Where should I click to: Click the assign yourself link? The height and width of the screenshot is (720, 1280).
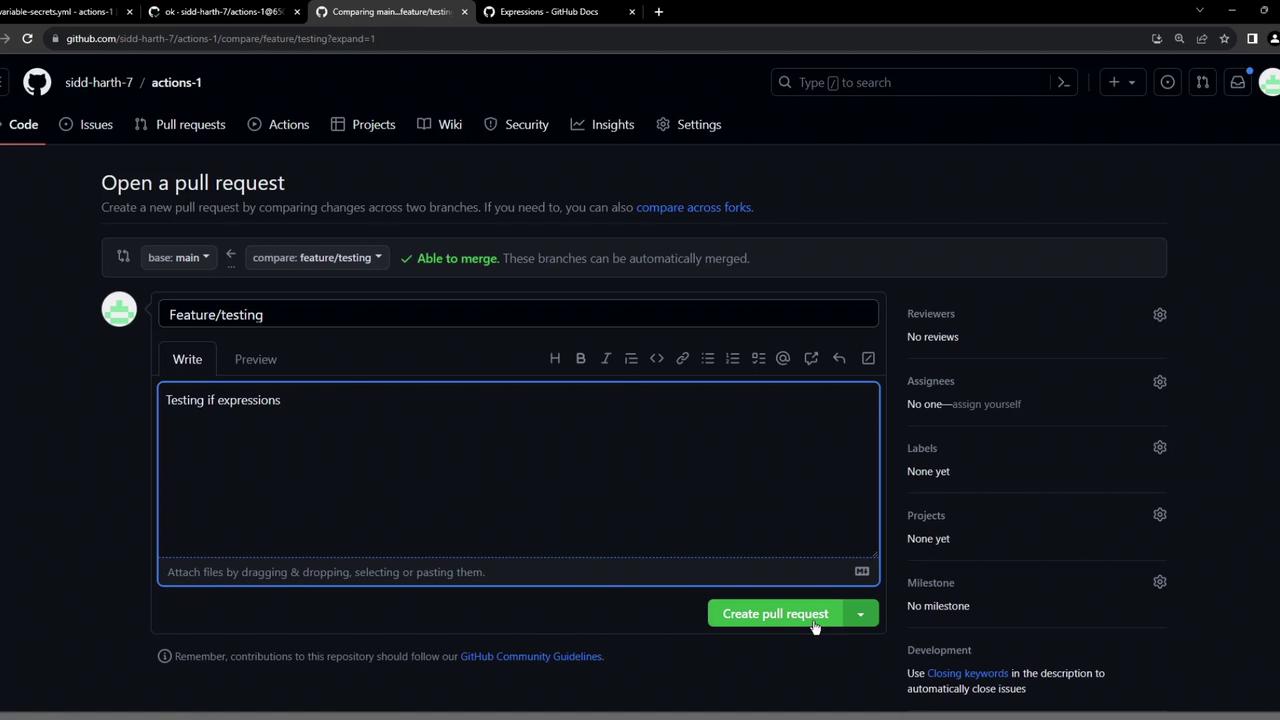click(x=986, y=404)
